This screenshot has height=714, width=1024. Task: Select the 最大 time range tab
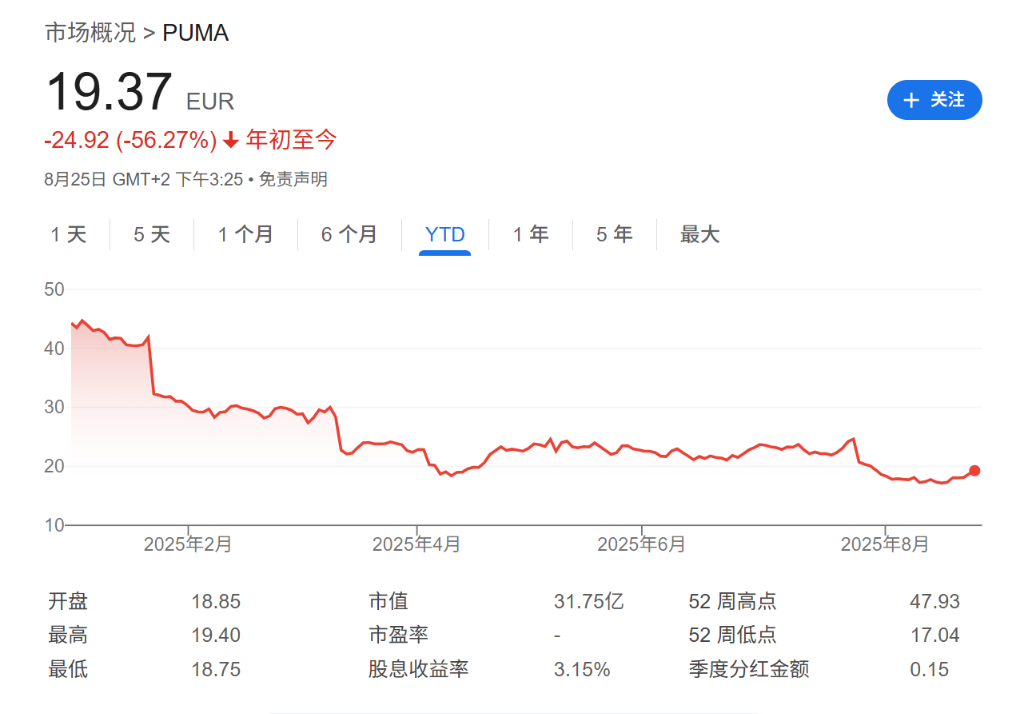click(700, 235)
